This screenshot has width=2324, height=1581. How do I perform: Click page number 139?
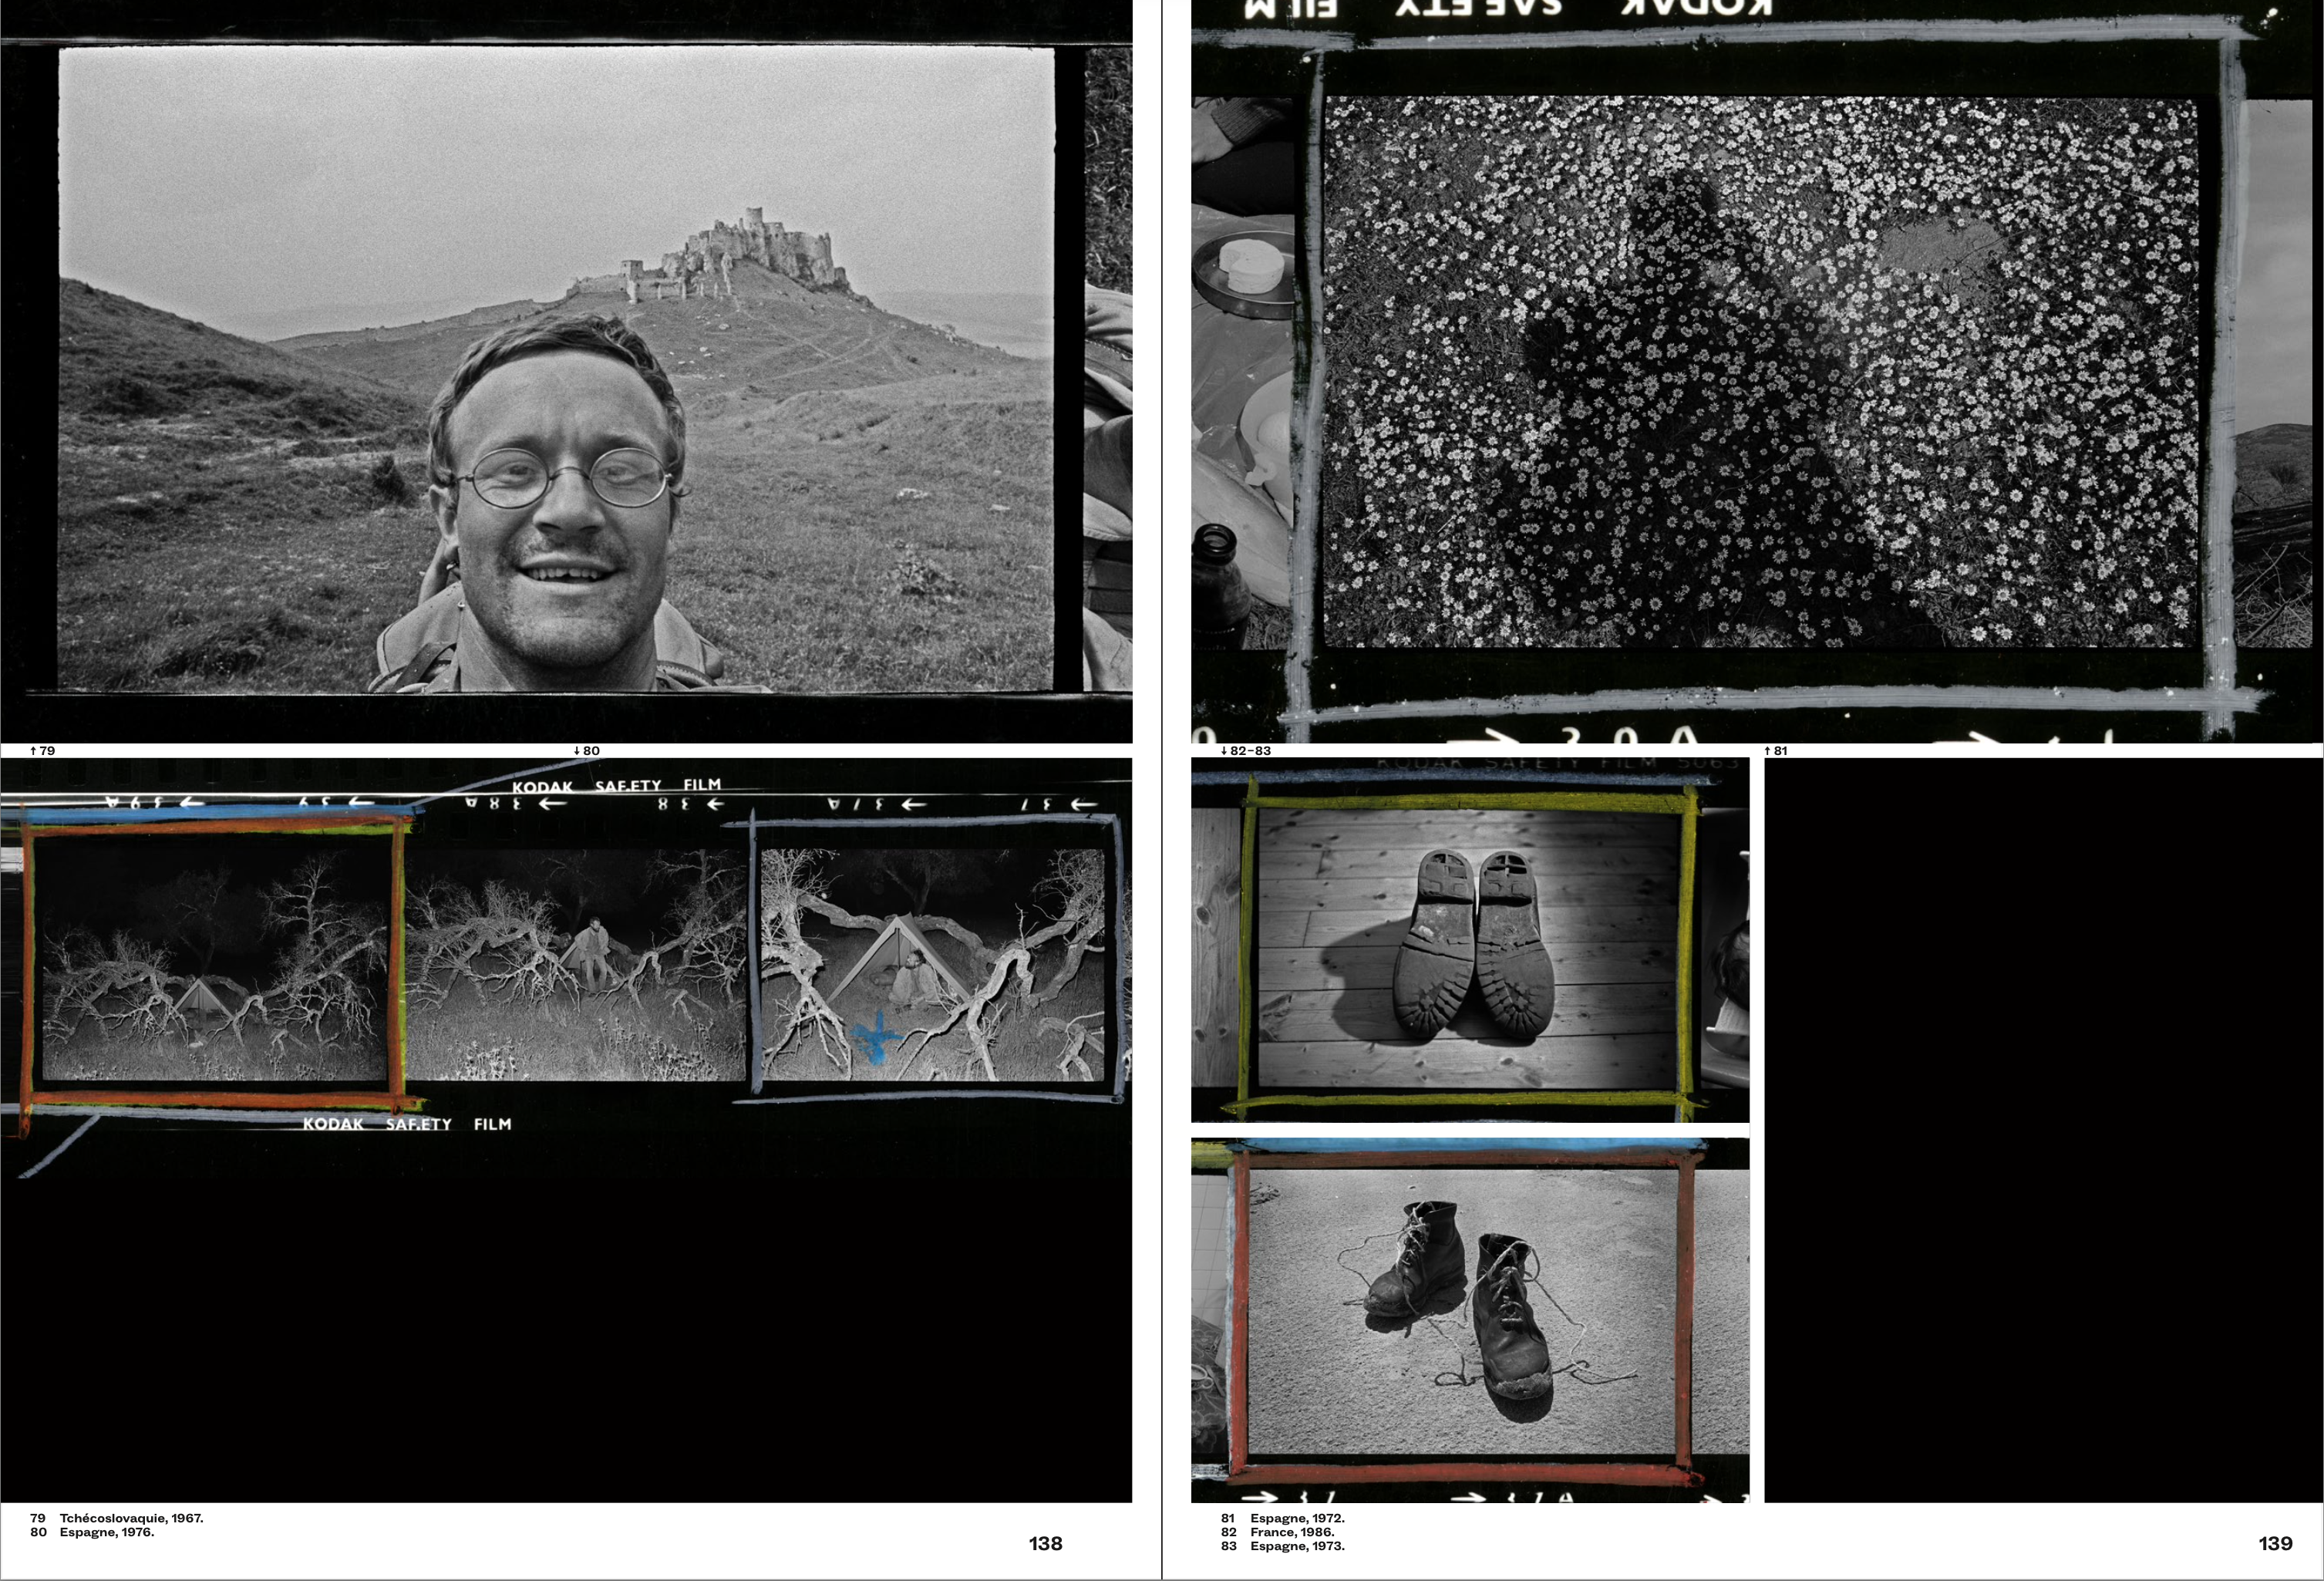tap(2275, 1544)
